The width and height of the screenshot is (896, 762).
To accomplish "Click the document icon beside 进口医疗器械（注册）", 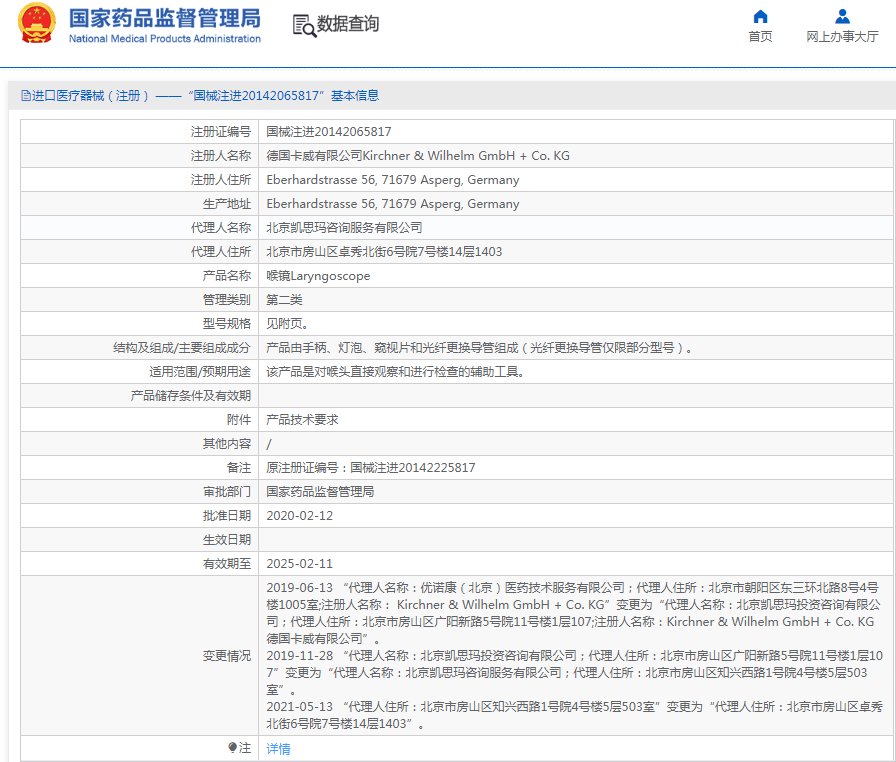I will click(x=26, y=95).
